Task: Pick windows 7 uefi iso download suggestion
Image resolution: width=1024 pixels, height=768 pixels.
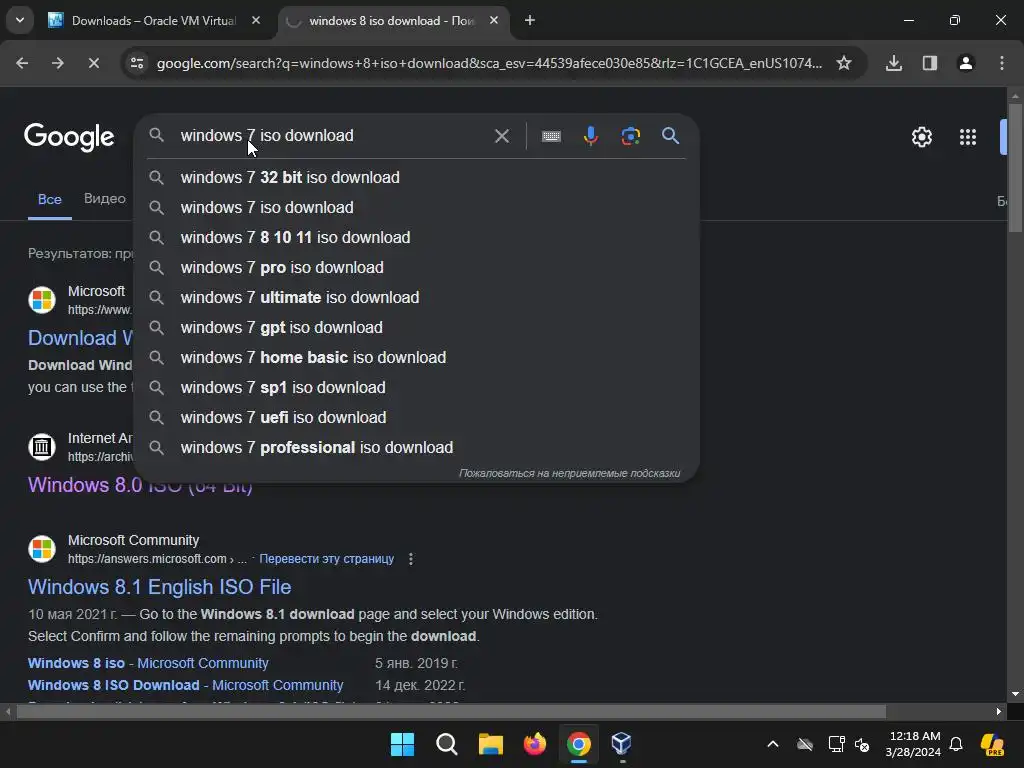Action: pyautogui.click(x=417, y=418)
